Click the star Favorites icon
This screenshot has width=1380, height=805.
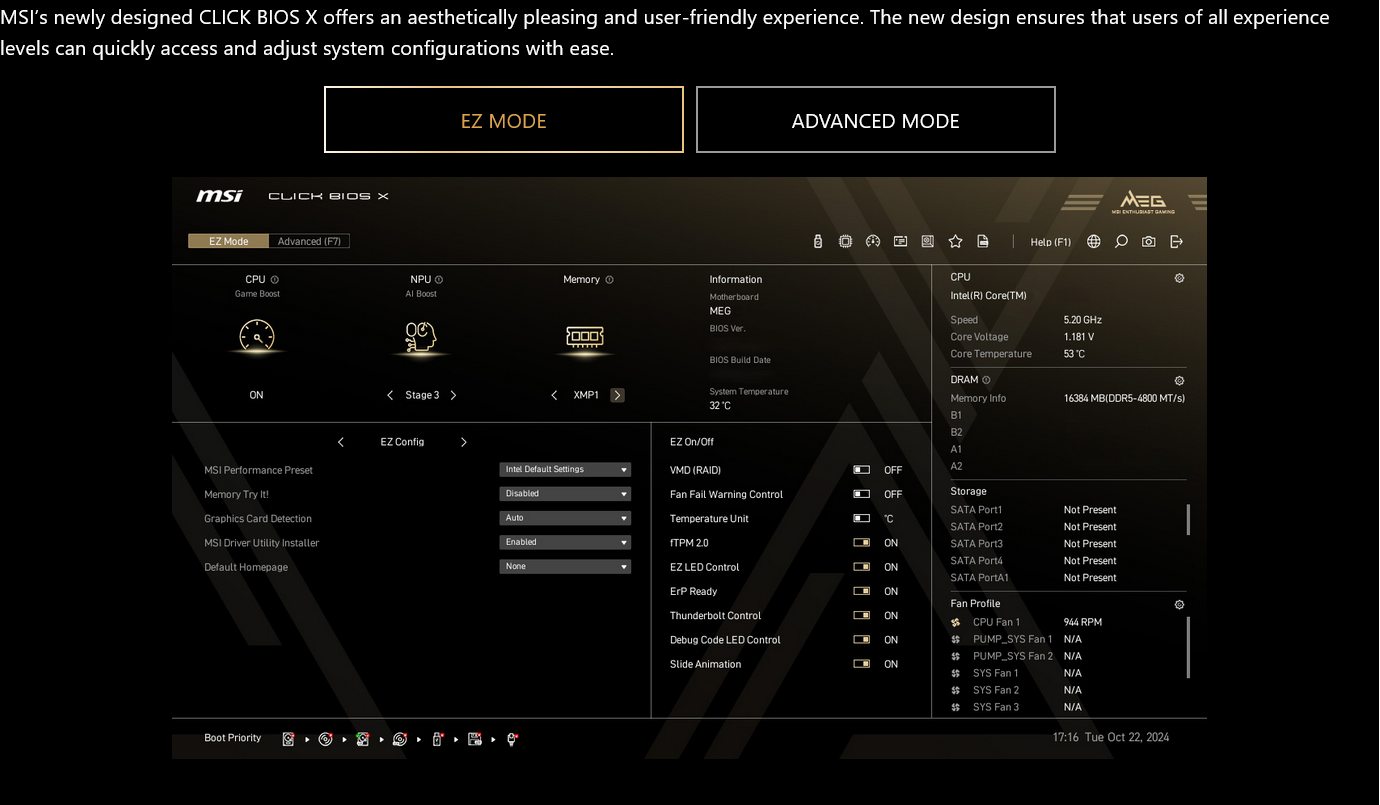pos(955,241)
